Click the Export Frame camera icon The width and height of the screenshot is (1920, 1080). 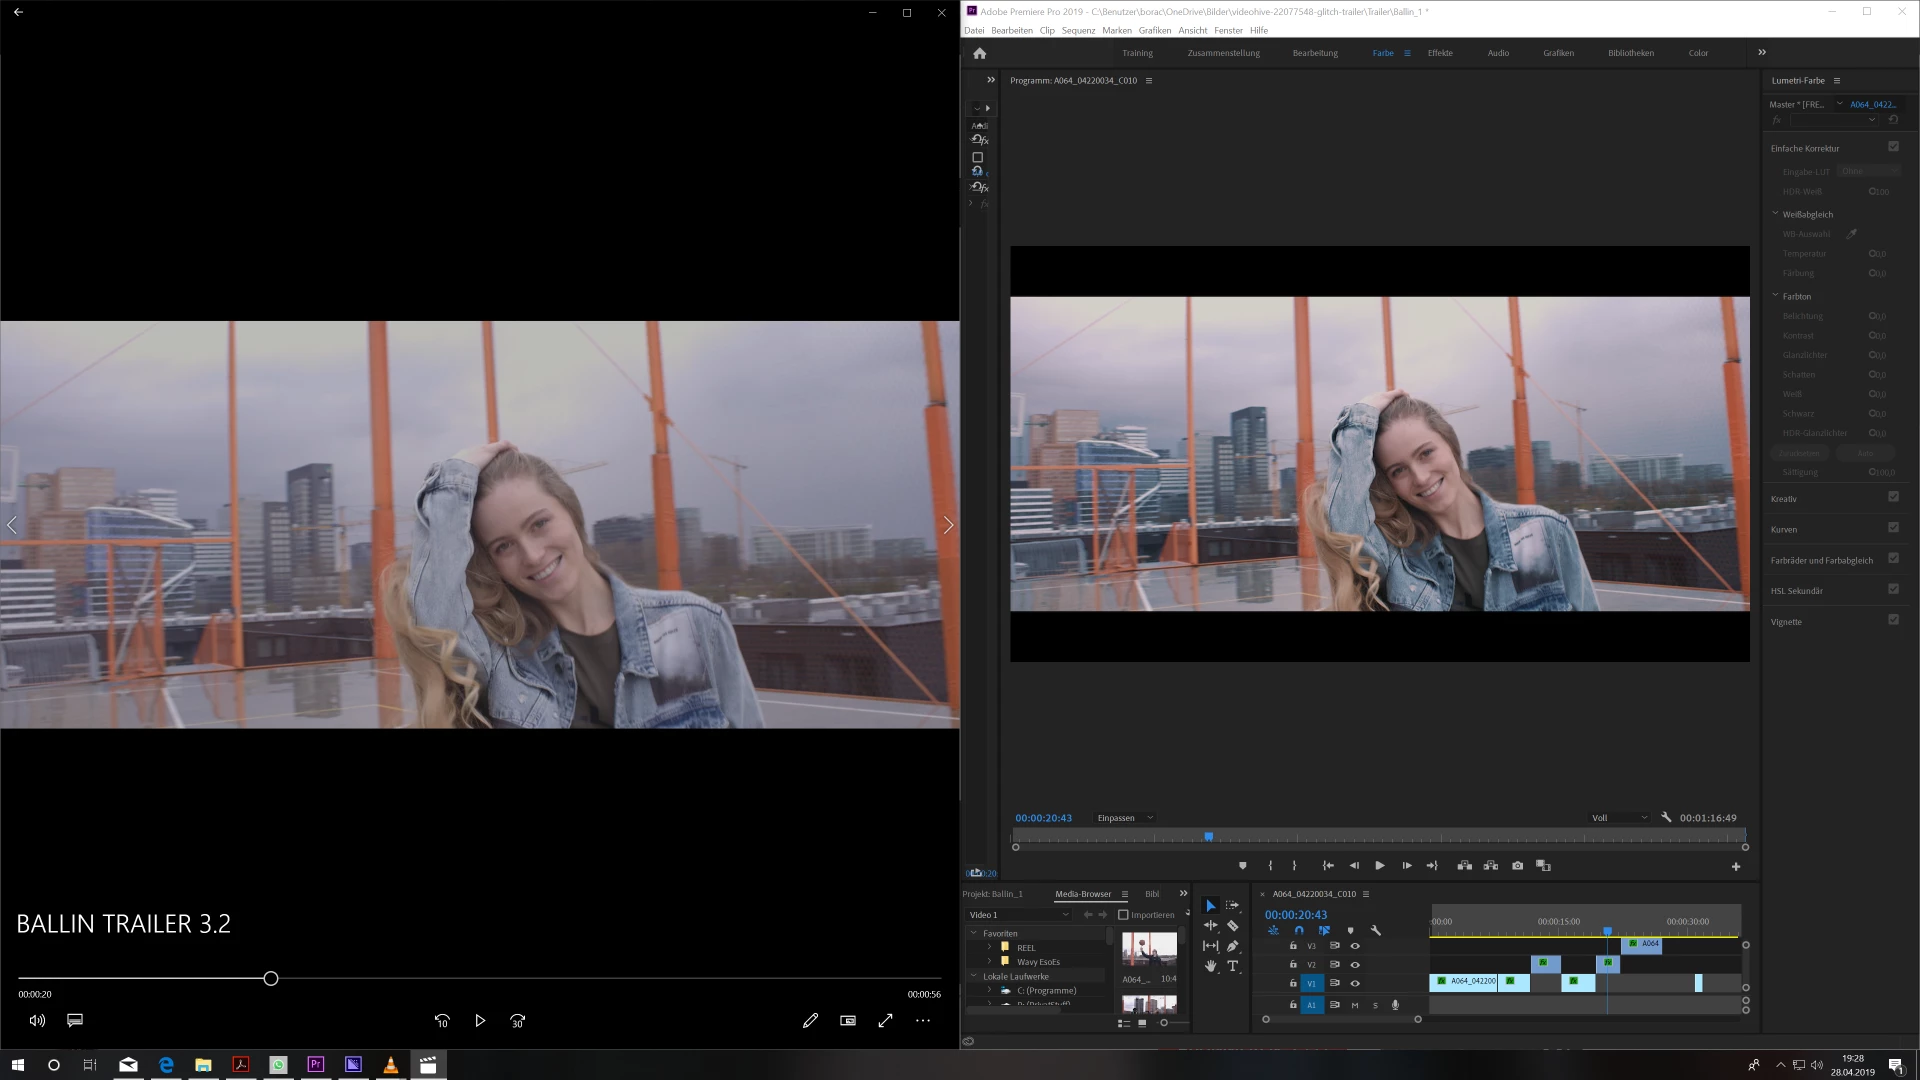coord(1517,866)
